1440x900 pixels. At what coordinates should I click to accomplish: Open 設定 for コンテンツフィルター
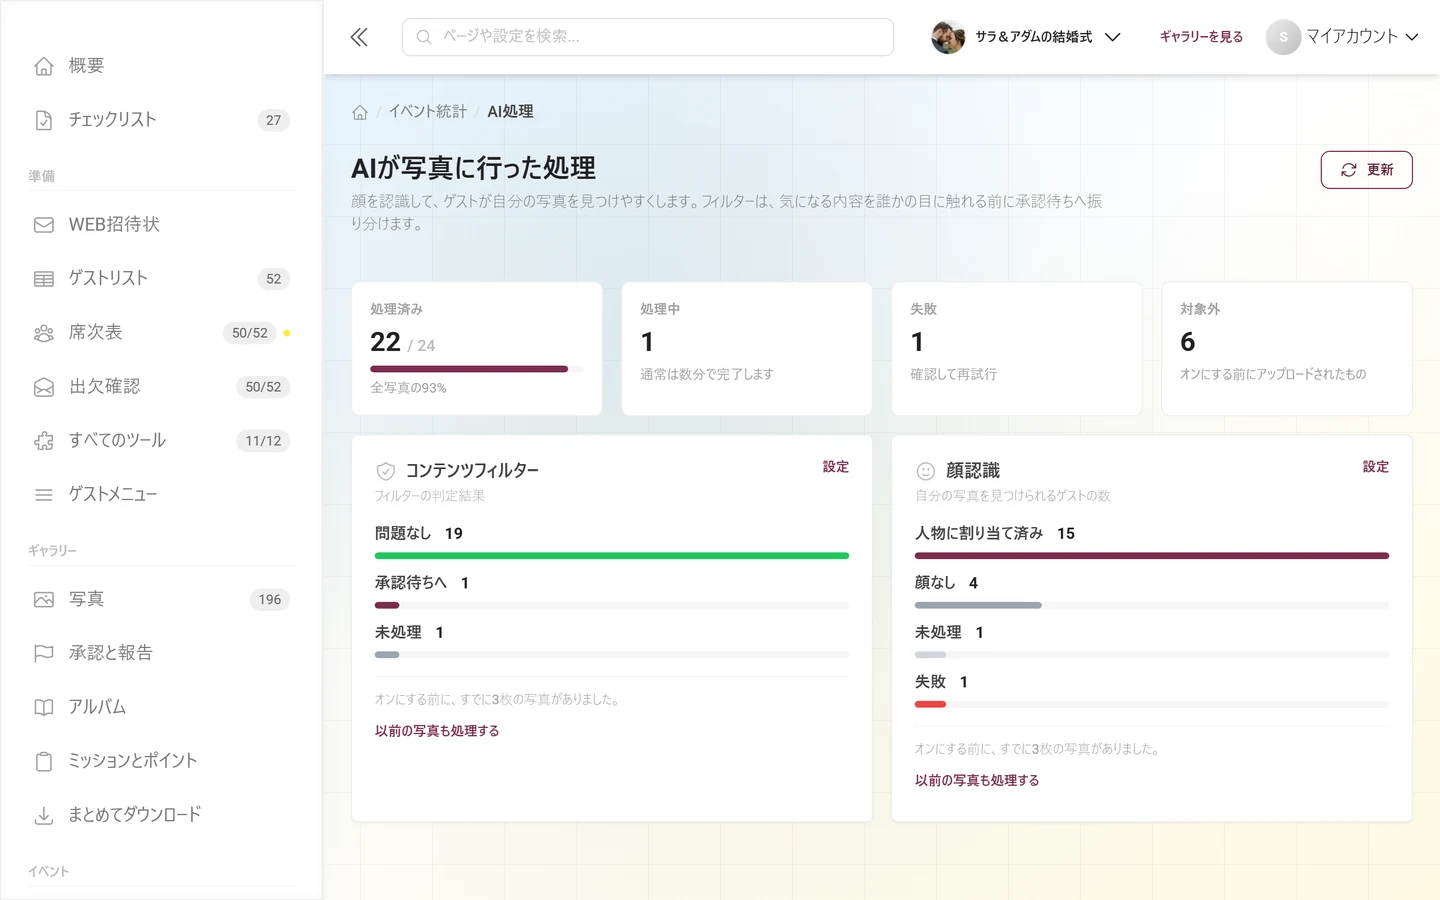pos(836,467)
